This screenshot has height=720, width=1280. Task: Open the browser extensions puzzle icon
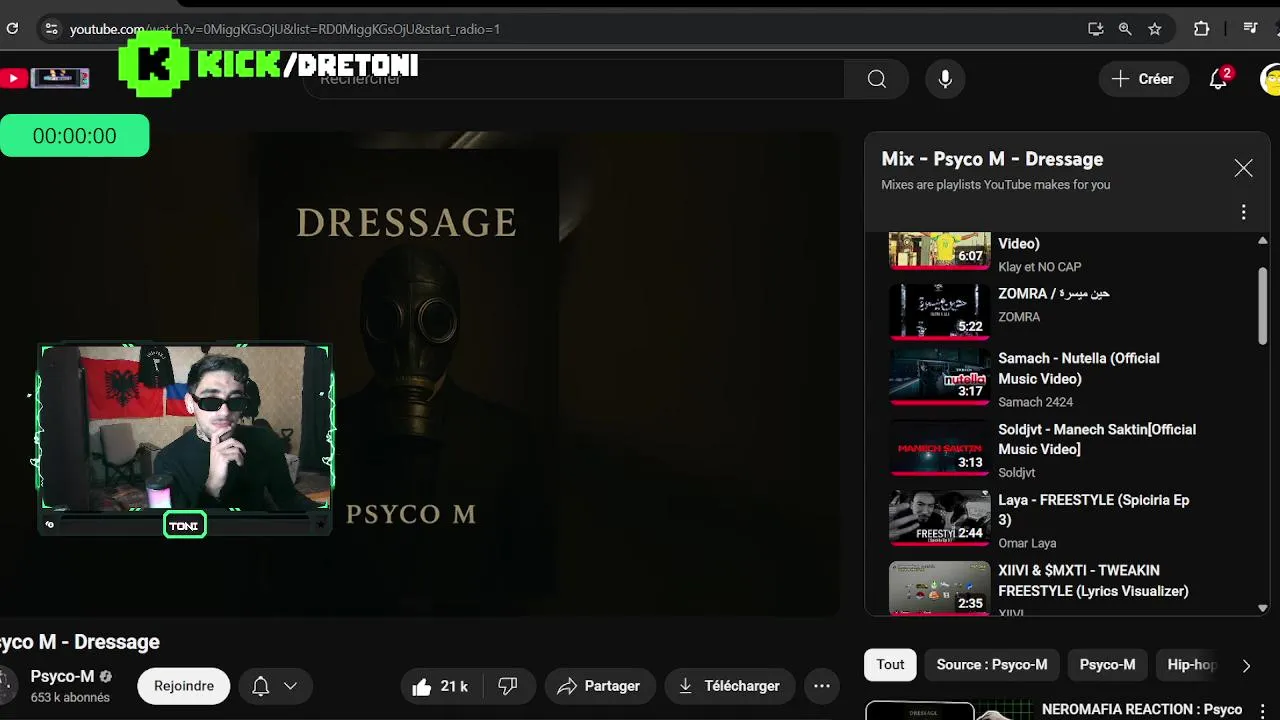1202,29
